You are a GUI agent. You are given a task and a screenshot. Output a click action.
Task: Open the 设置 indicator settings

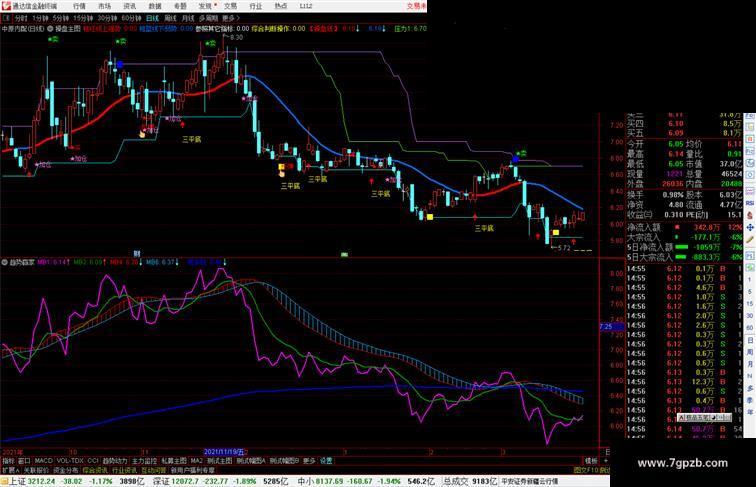tap(326, 461)
